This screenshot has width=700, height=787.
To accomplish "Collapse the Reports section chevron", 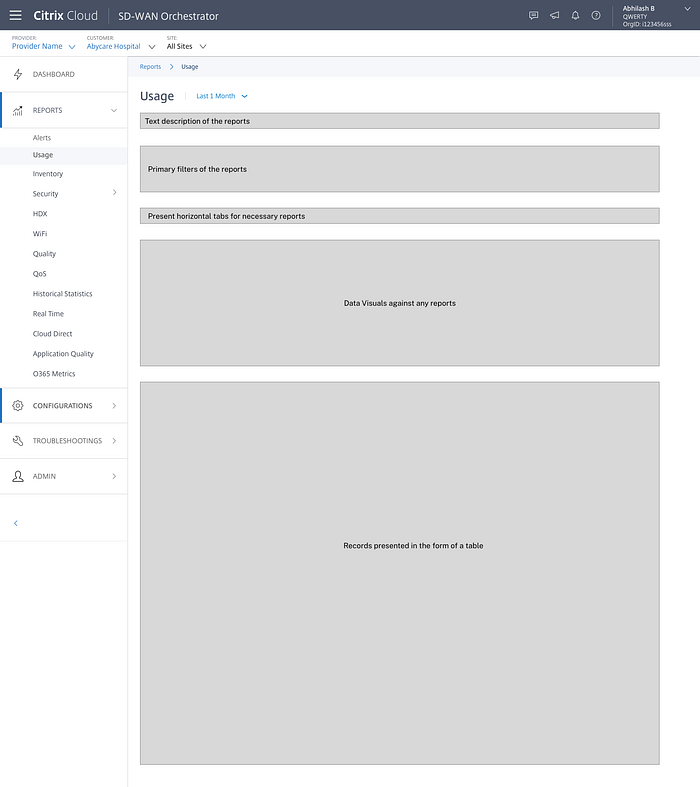I will click(x=114, y=110).
